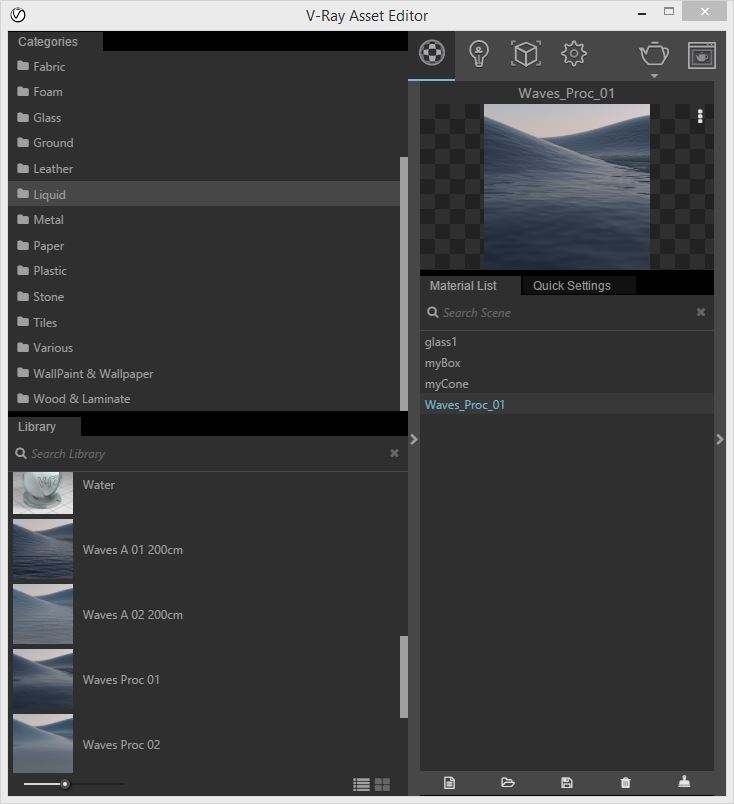Open the Ground category folder

pyautogui.click(x=204, y=143)
